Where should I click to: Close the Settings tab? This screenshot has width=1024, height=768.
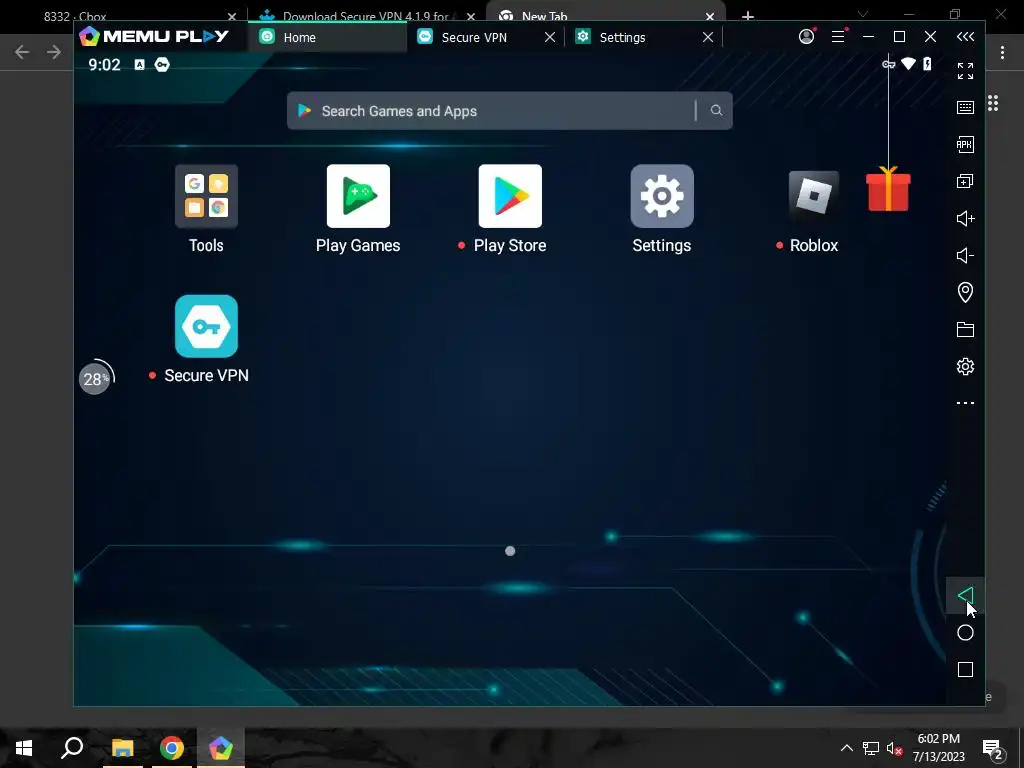(x=708, y=37)
